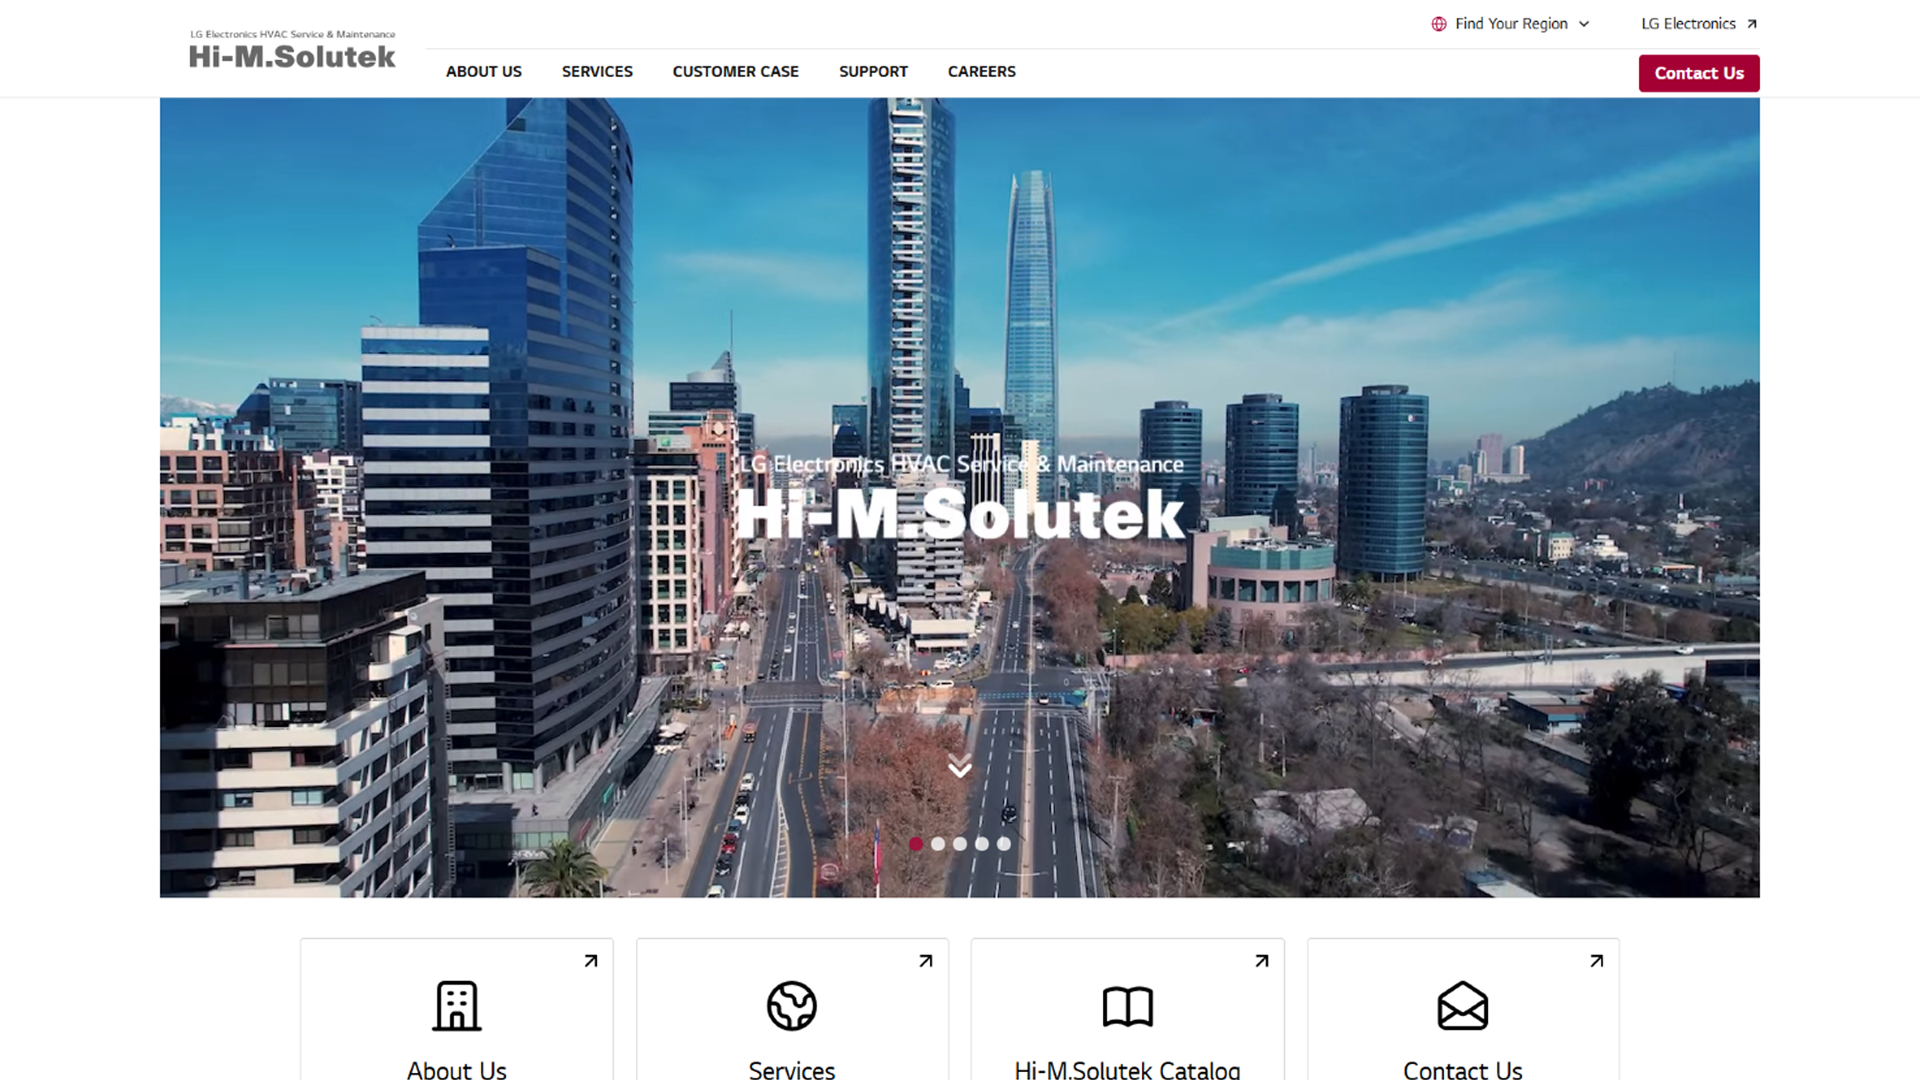The image size is (1920, 1080).
Task: Click the globe icon beside Find Your Region
Action: [x=1439, y=24]
